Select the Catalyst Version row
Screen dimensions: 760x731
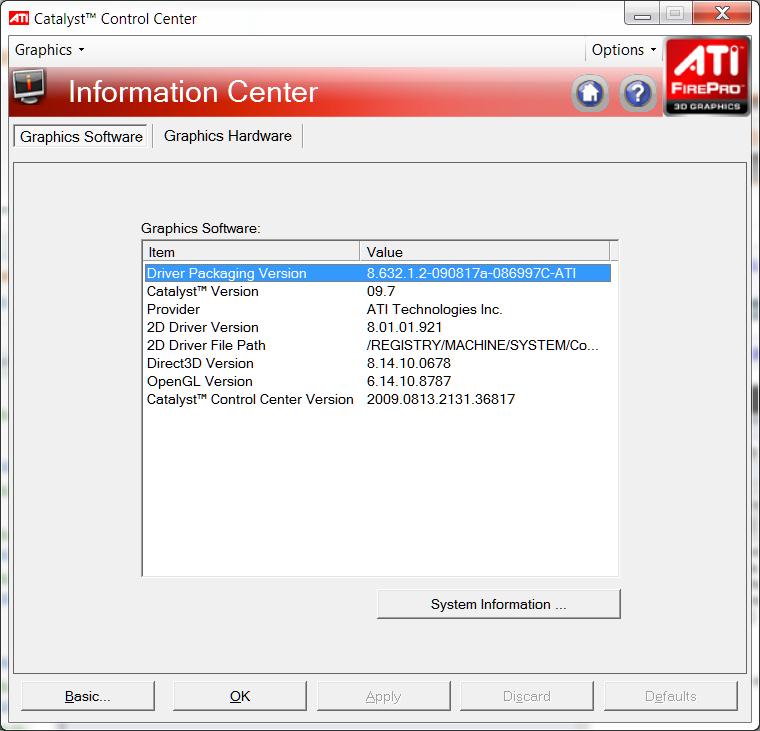(378, 291)
